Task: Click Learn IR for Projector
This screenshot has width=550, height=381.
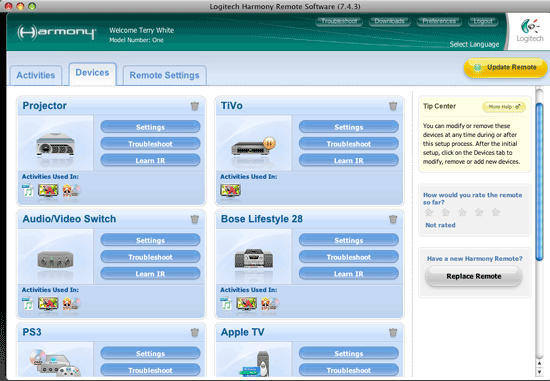Action: pyautogui.click(x=150, y=160)
